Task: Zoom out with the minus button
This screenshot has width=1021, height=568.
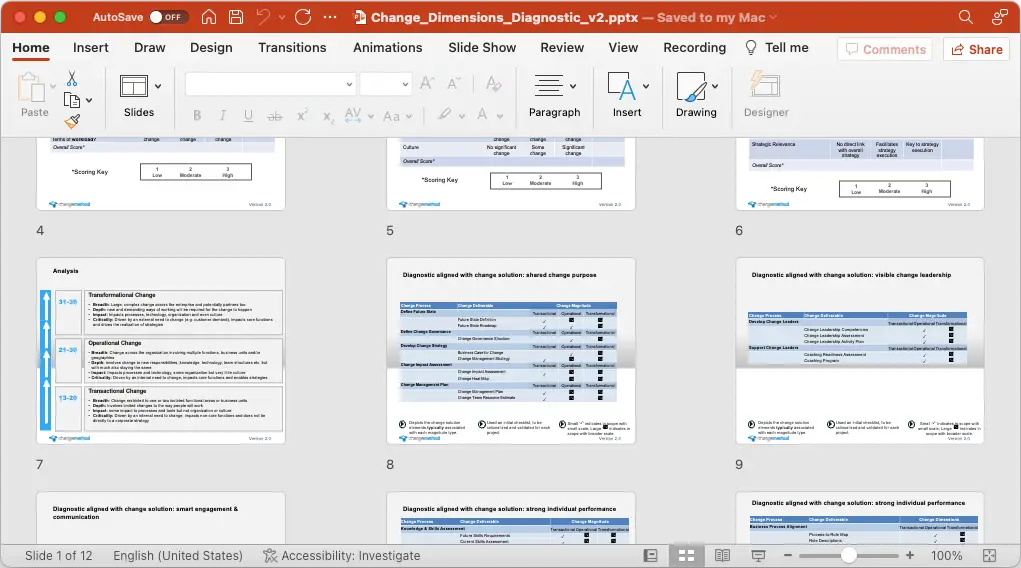Action: click(x=788, y=556)
